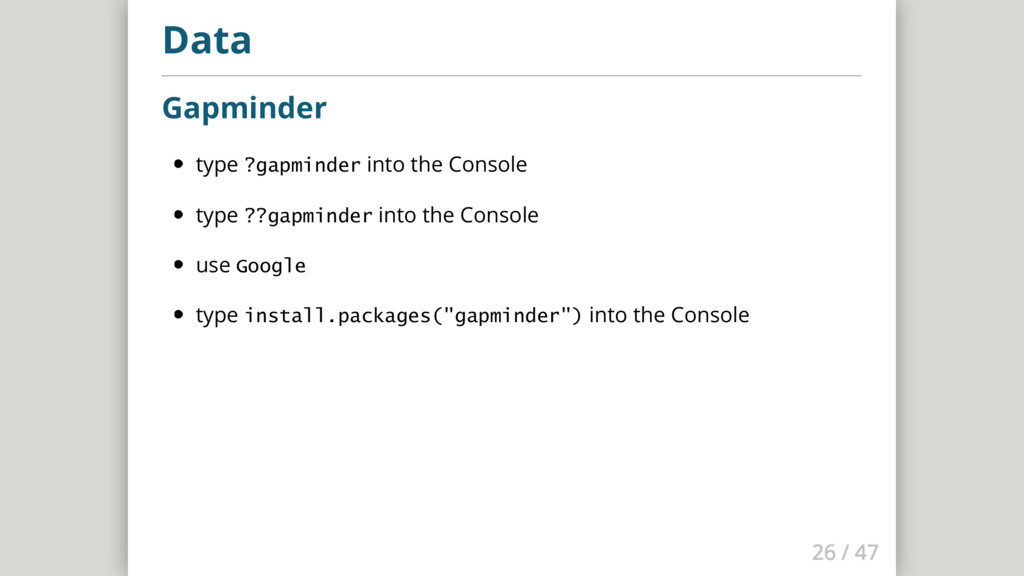This screenshot has height=576, width=1024.
Task: Click the bullet dot before ?gapminder line
Action: pyautogui.click(x=178, y=164)
